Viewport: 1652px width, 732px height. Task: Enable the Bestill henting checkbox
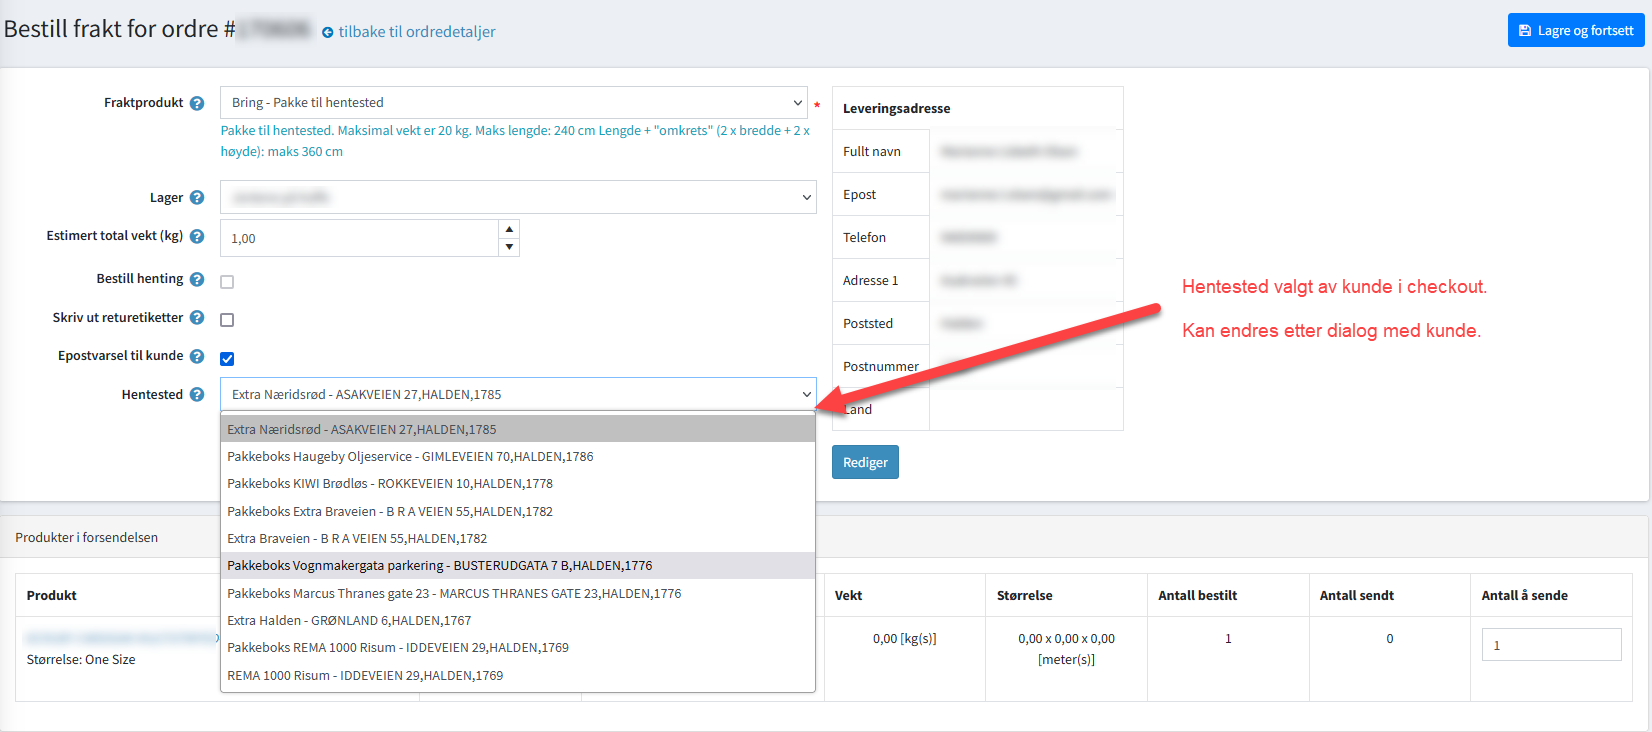click(x=227, y=282)
